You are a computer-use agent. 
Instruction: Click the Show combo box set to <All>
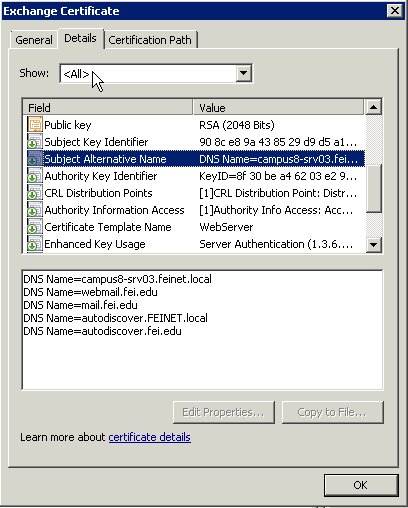156,73
